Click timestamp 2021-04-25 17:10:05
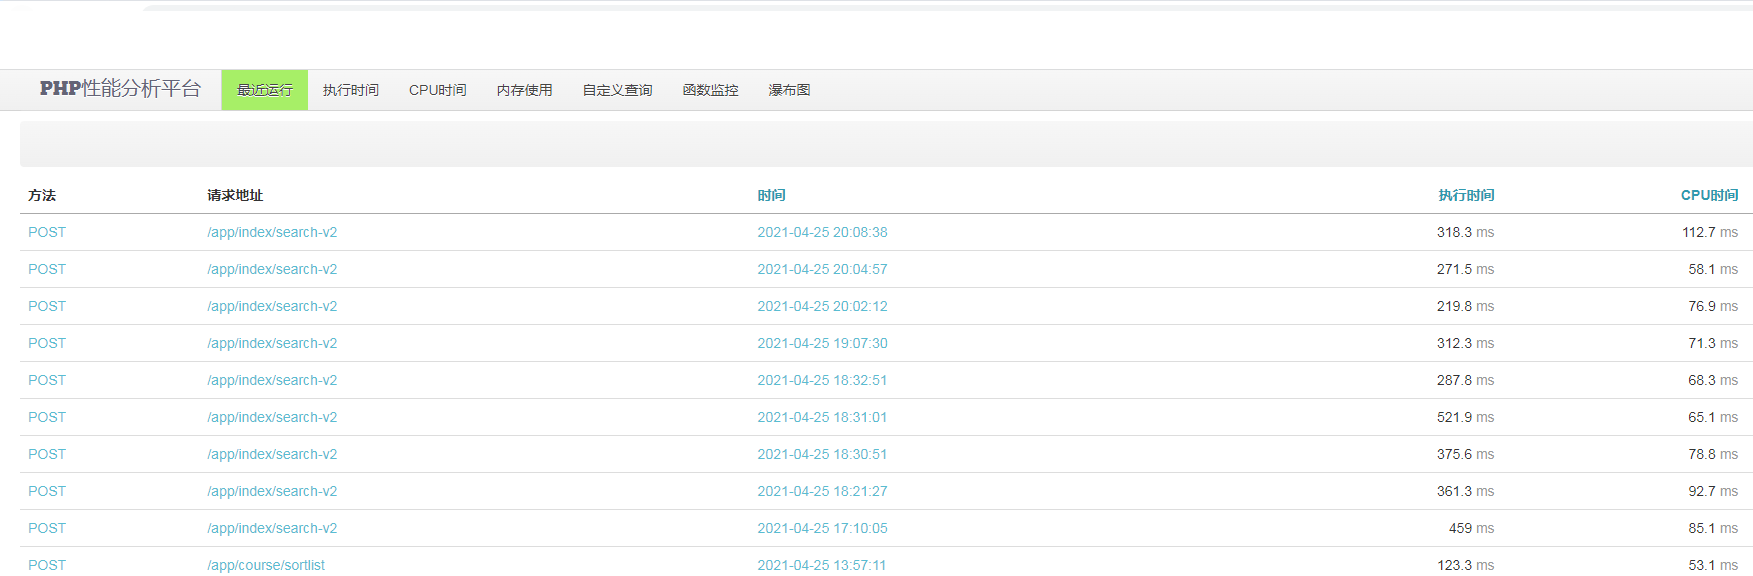 point(822,528)
